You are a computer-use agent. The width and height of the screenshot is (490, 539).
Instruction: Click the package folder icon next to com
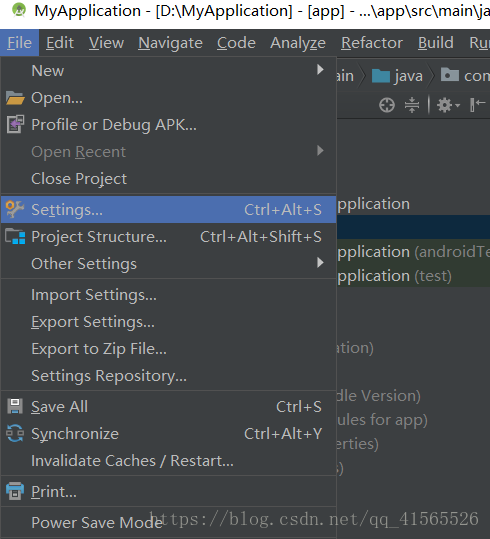(450, 75)
